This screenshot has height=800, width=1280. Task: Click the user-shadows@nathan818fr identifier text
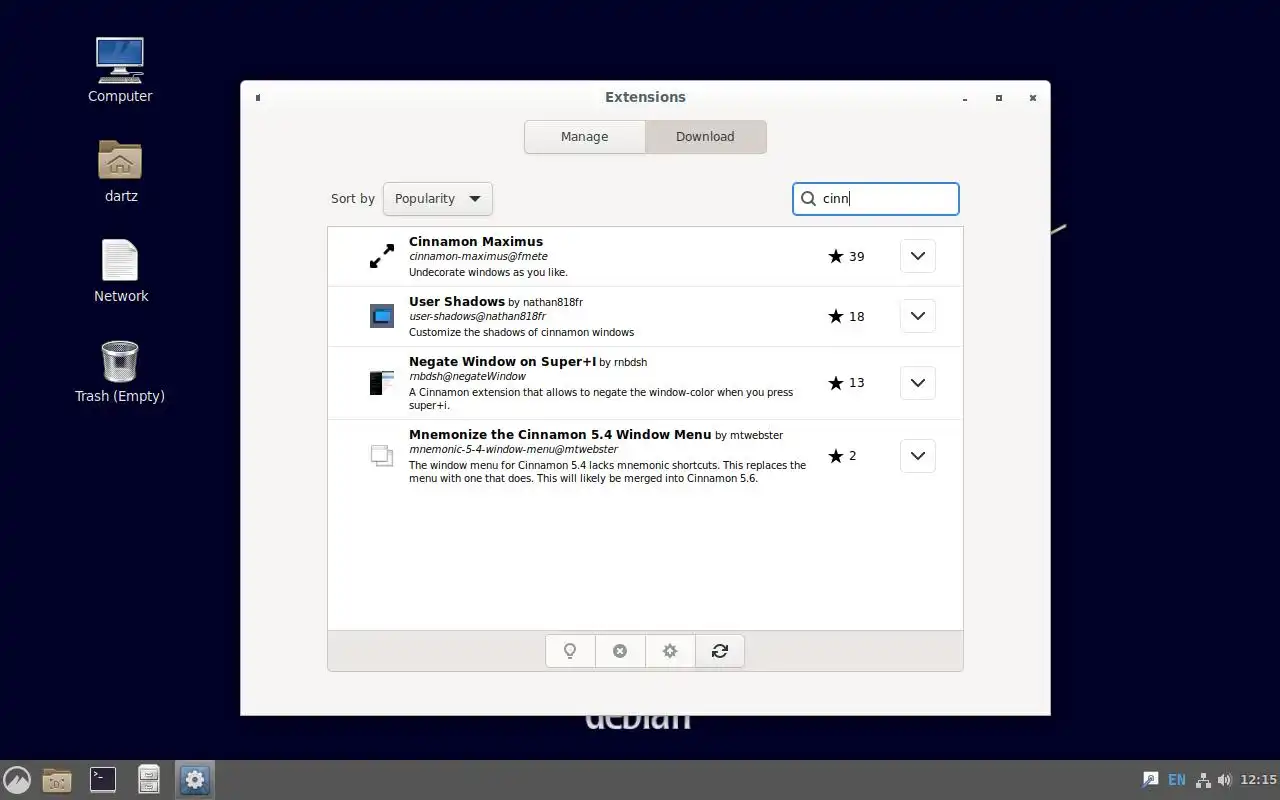[x=477, y=316]
